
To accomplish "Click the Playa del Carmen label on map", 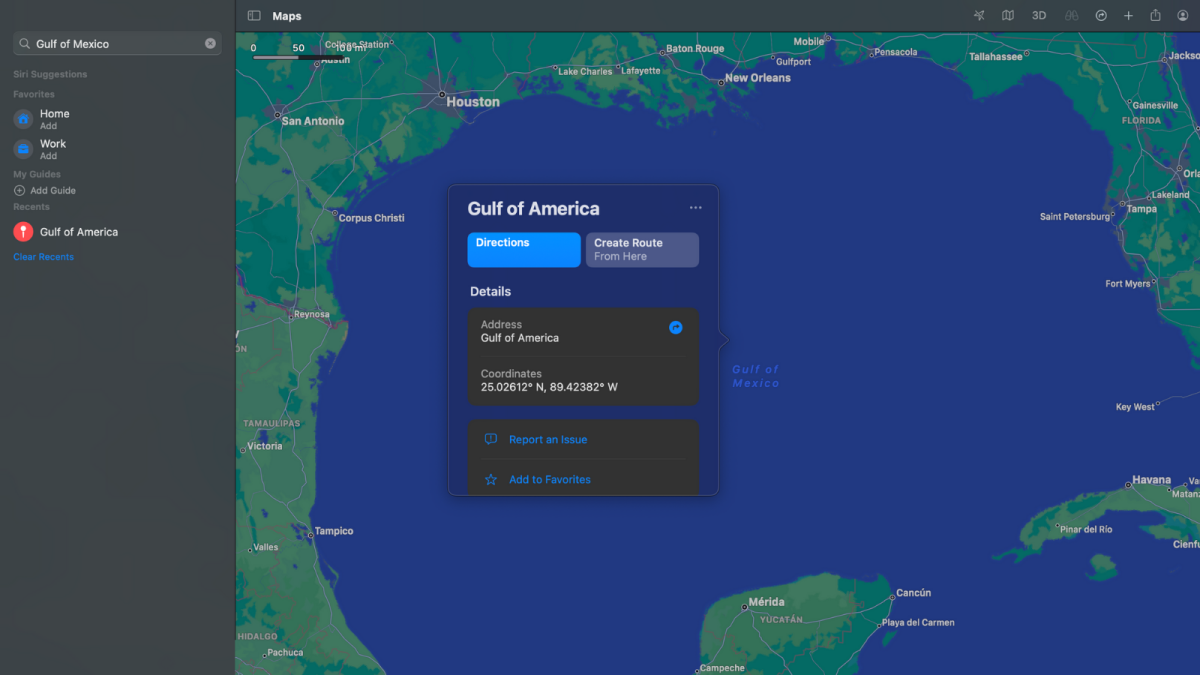I will click(x=918, y=622).
